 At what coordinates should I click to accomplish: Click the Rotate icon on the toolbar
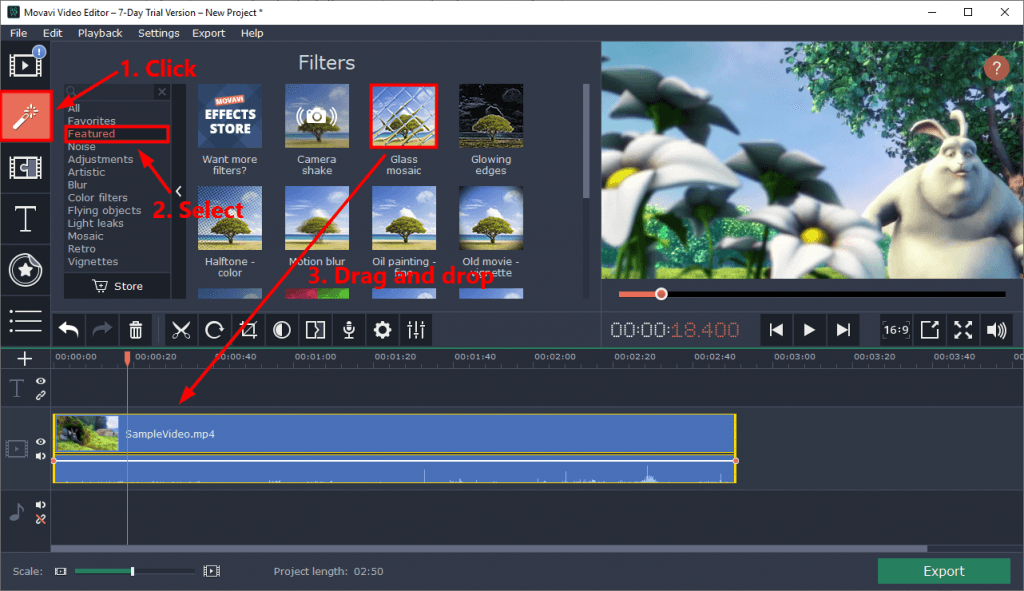click(x=215, y=330)
